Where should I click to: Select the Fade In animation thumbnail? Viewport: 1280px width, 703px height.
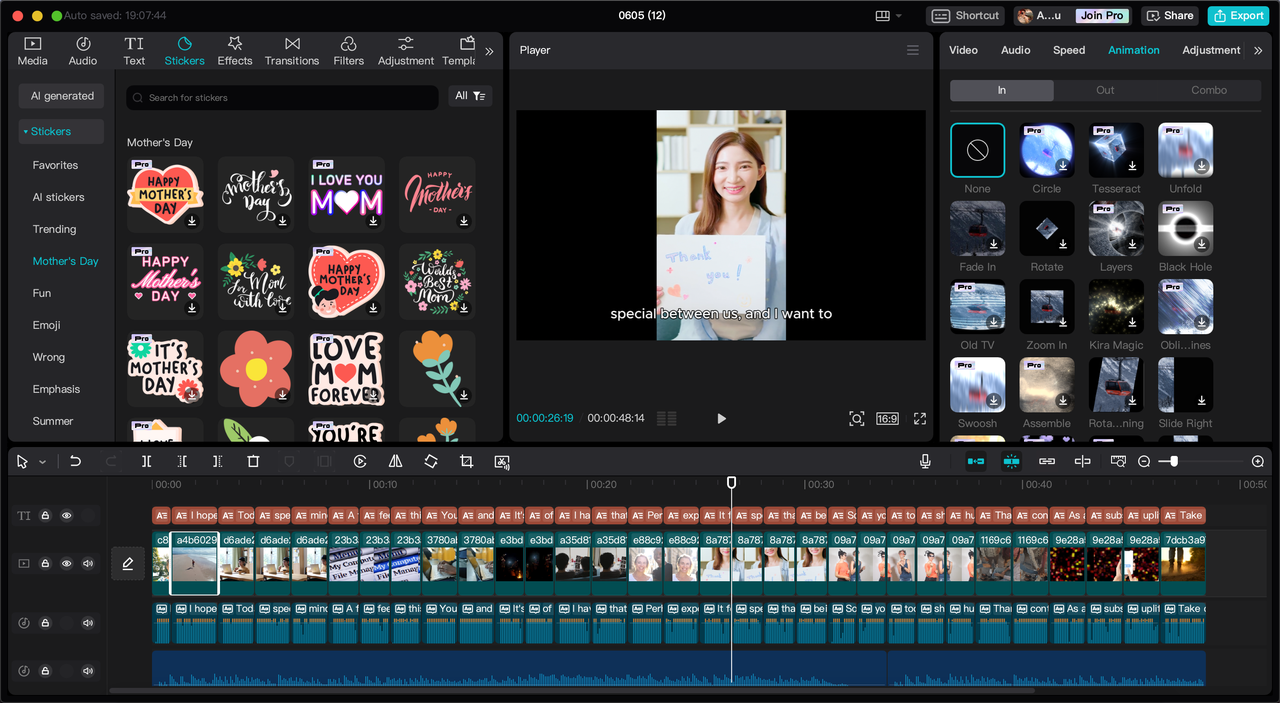(x=977, y=228)
